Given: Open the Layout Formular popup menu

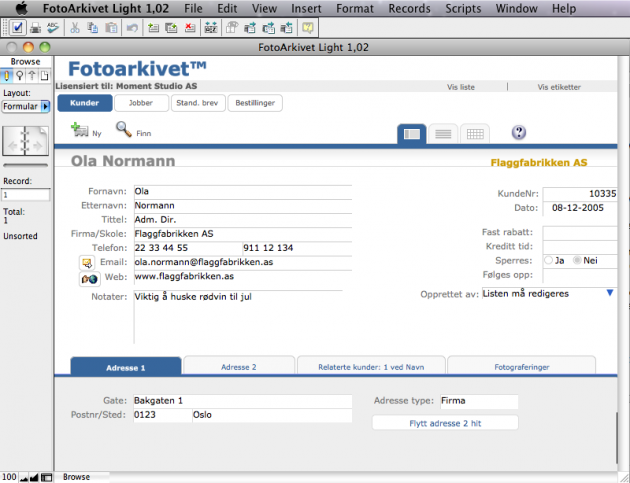Looking at the screenshot, I should pos(26,106).
